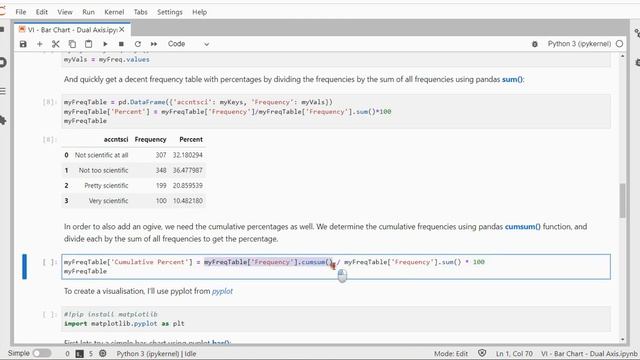Click into the myFreqTable DataFrame code cell

(336, 111)
